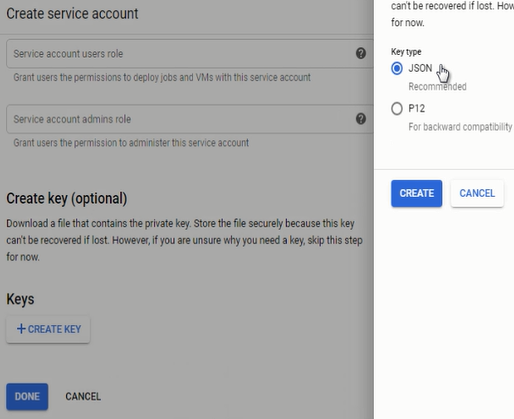Focus the Service account admins role field
This screenshot has width=514, height=419.
point(190,119)
